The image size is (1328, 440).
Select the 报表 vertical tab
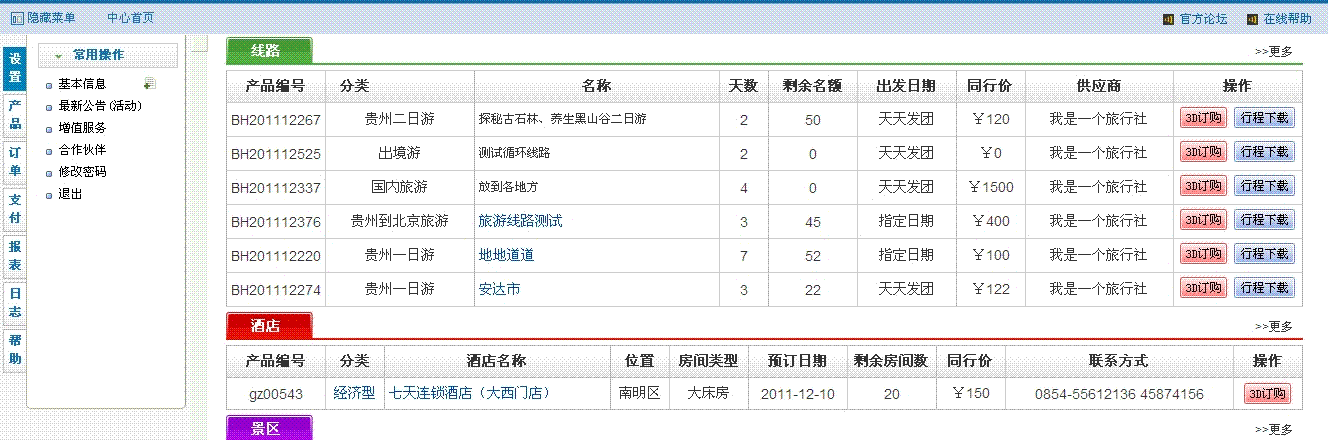(15, 256)
